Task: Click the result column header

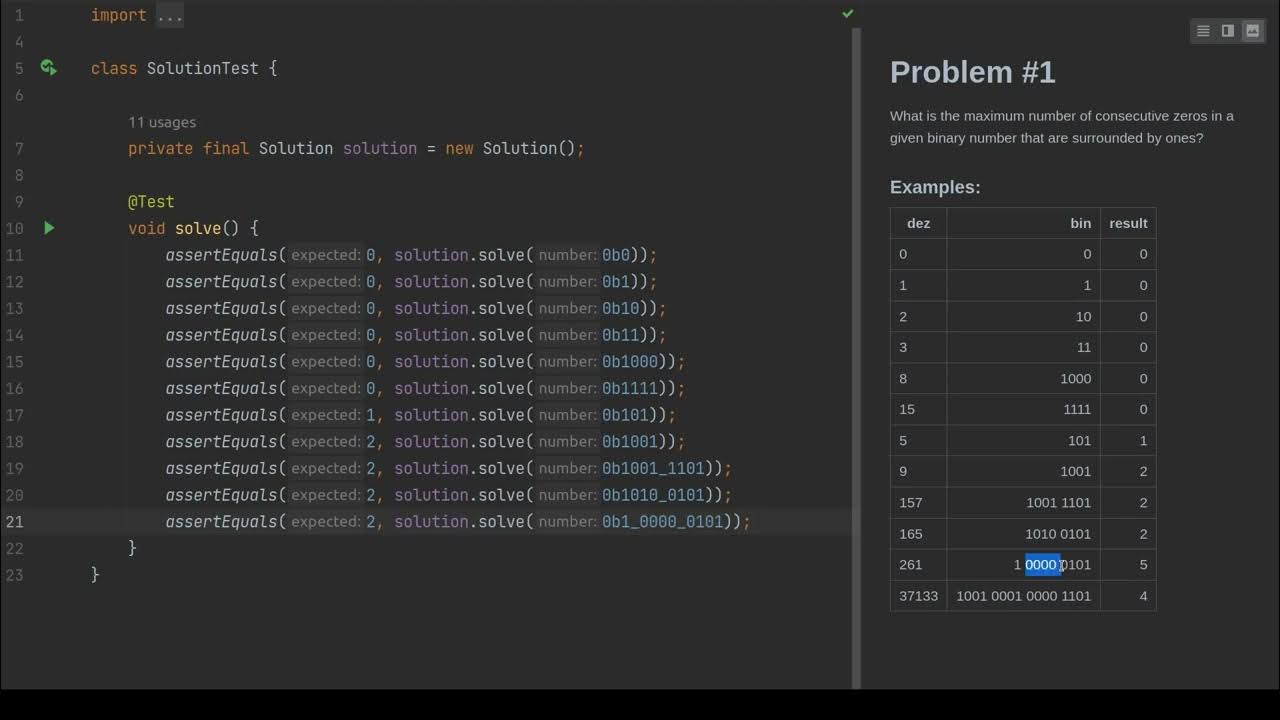Action: [x=1128, y=223]
